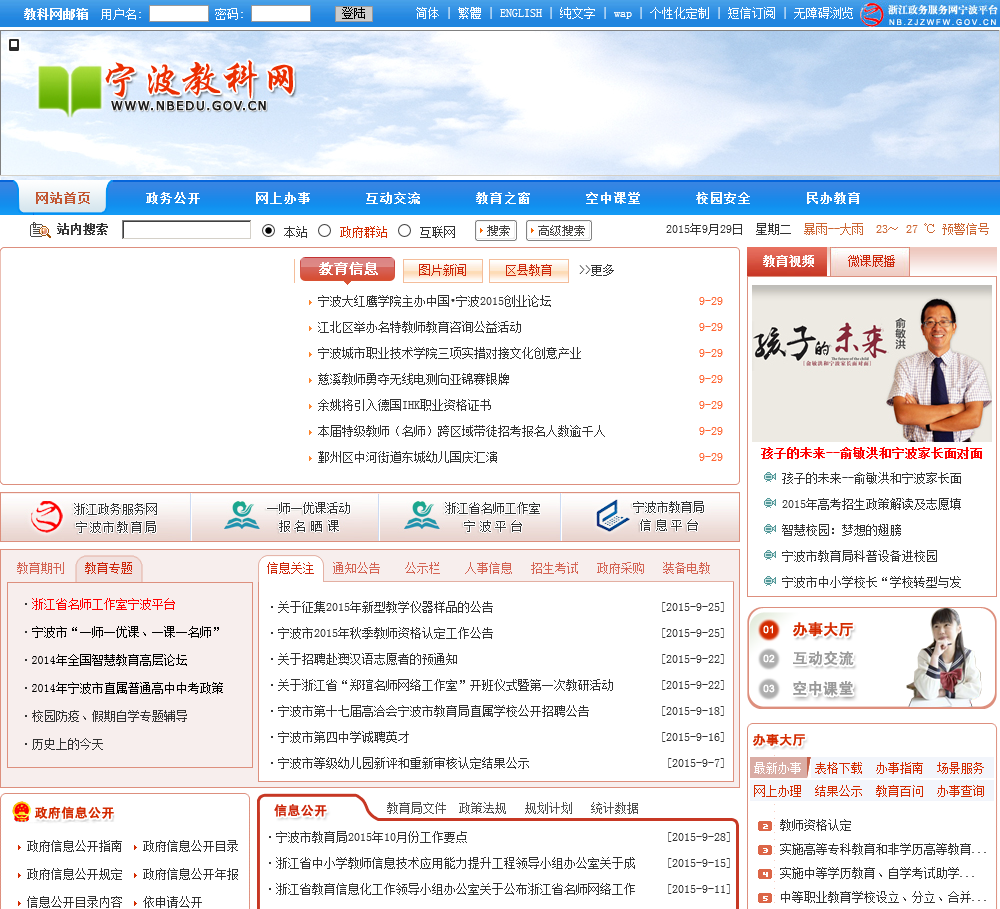Open the 招生考试 tab
The height and width of the screenshot is (909, 1000).
pyautogui.click(x=554, y=568)
